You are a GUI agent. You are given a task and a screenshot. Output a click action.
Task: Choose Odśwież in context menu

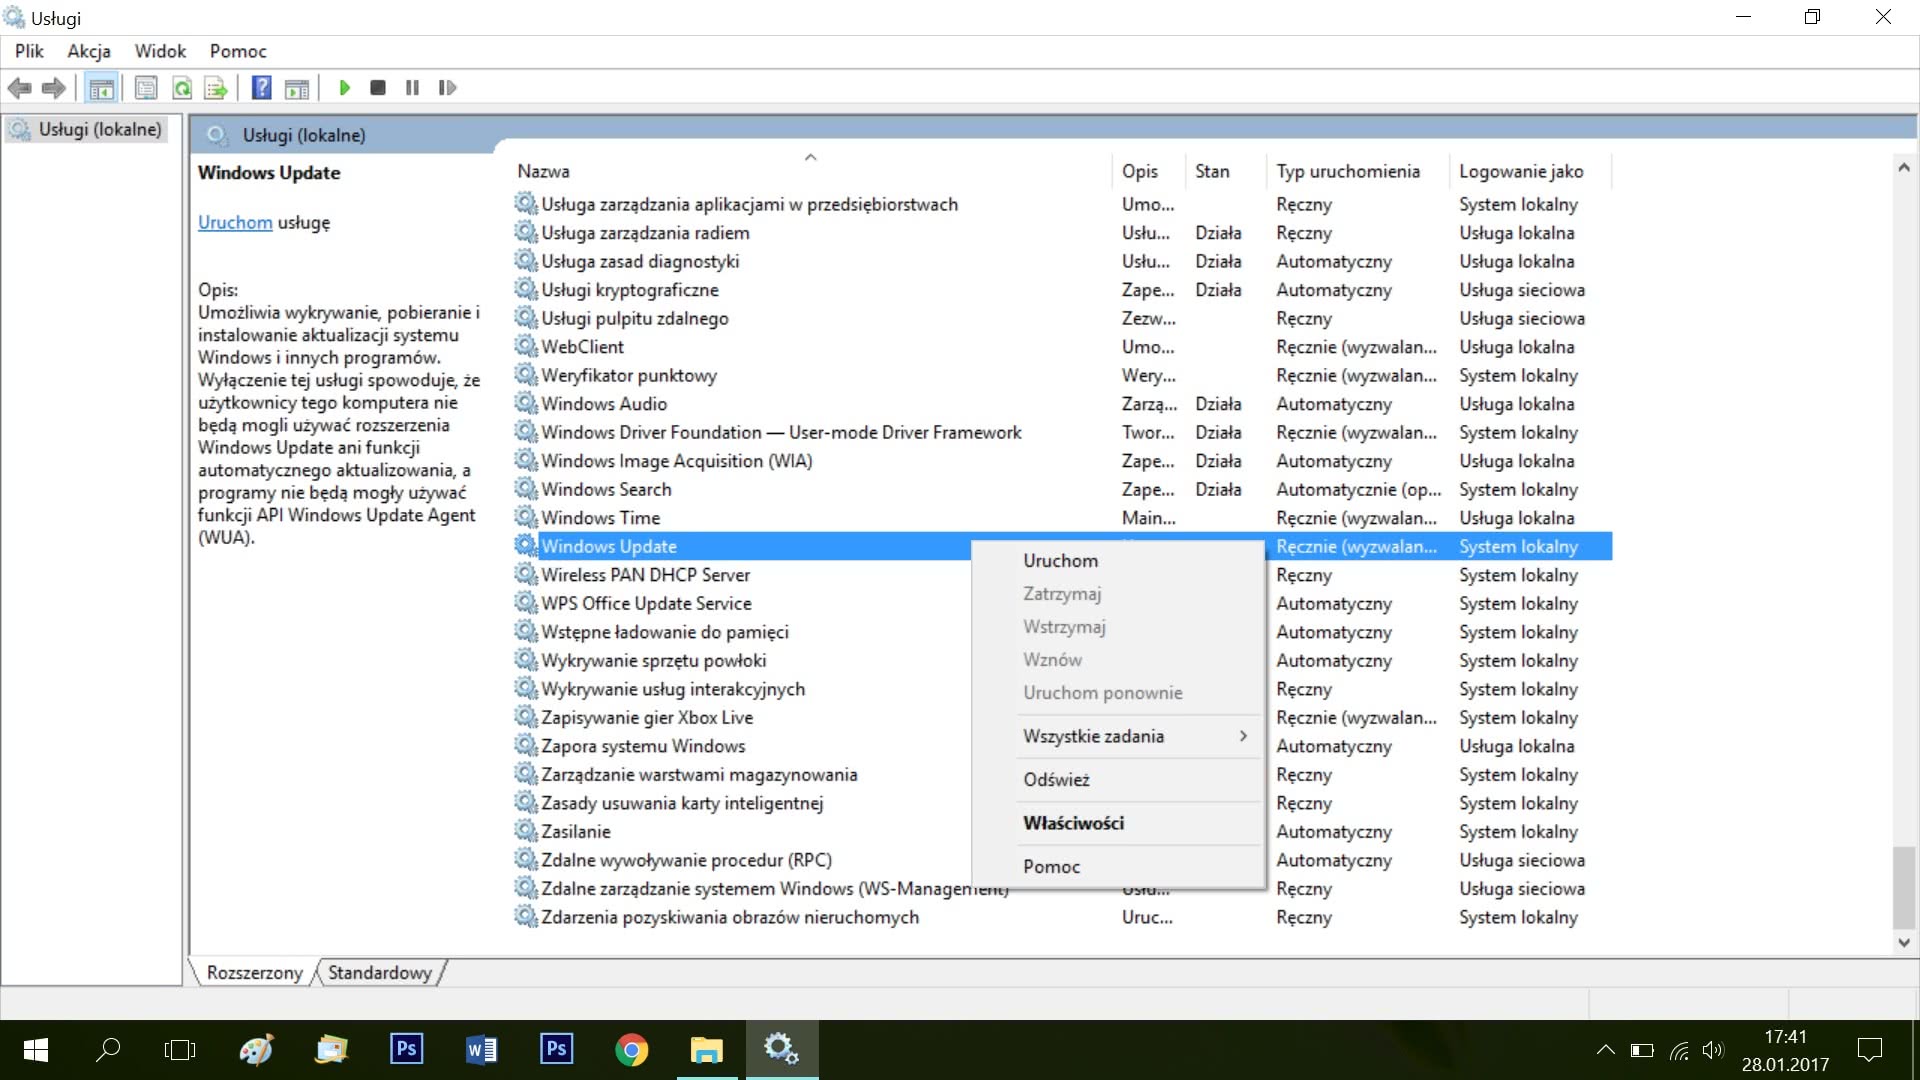[x=1118, y=780]
